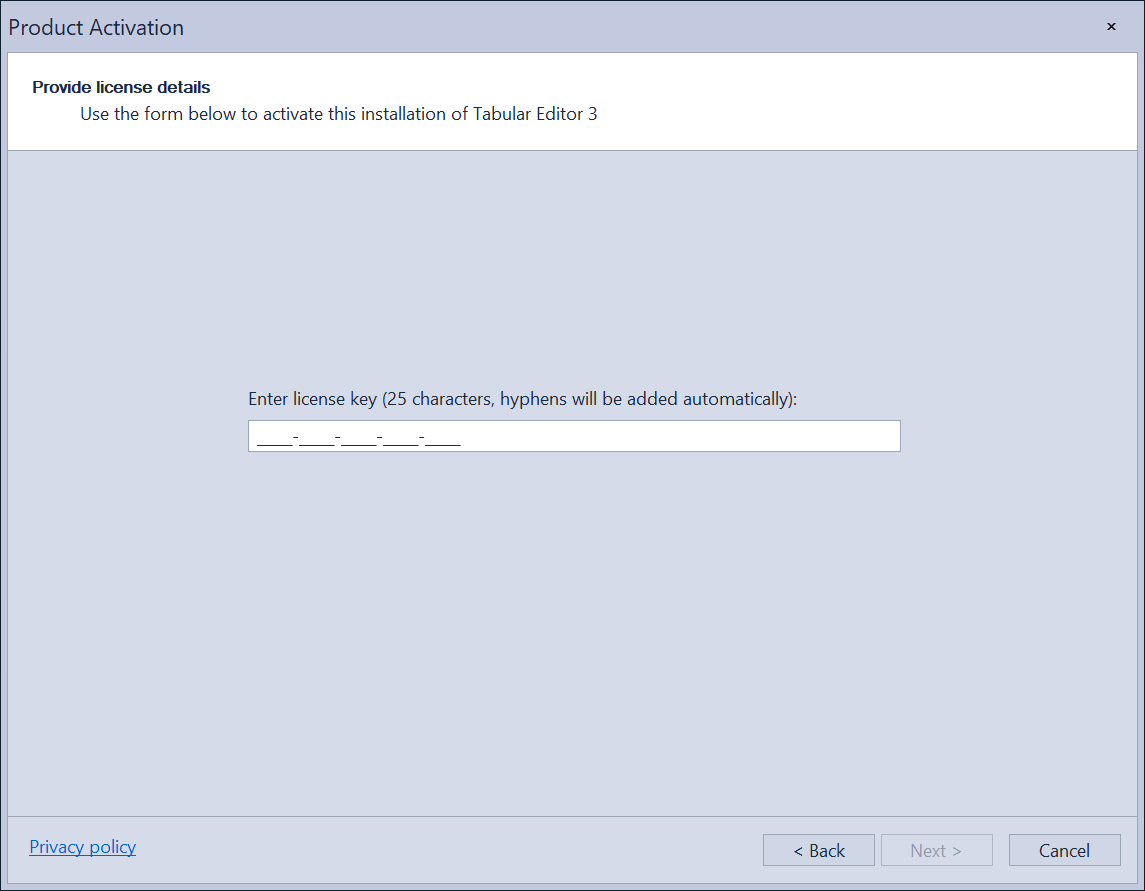Click the Tabular Editor 3 instruction text
Viewport: 1145px width, 891px height.
[x=338, y=114]
